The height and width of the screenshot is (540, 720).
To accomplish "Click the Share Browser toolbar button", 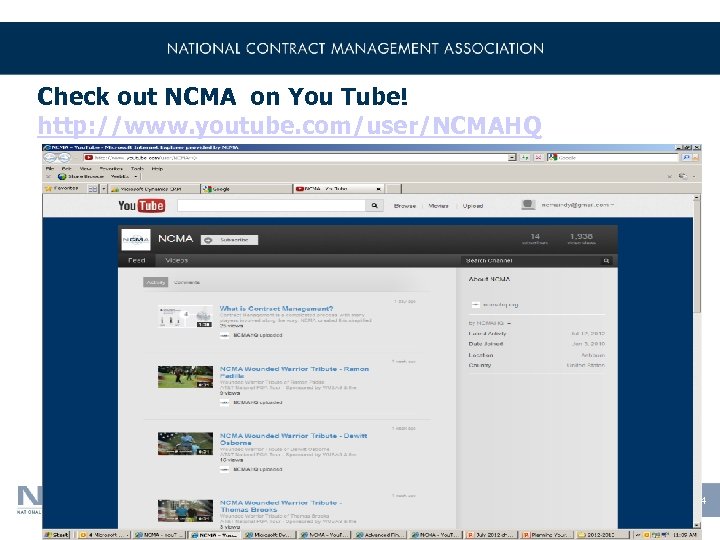I will tap(81, 176).
